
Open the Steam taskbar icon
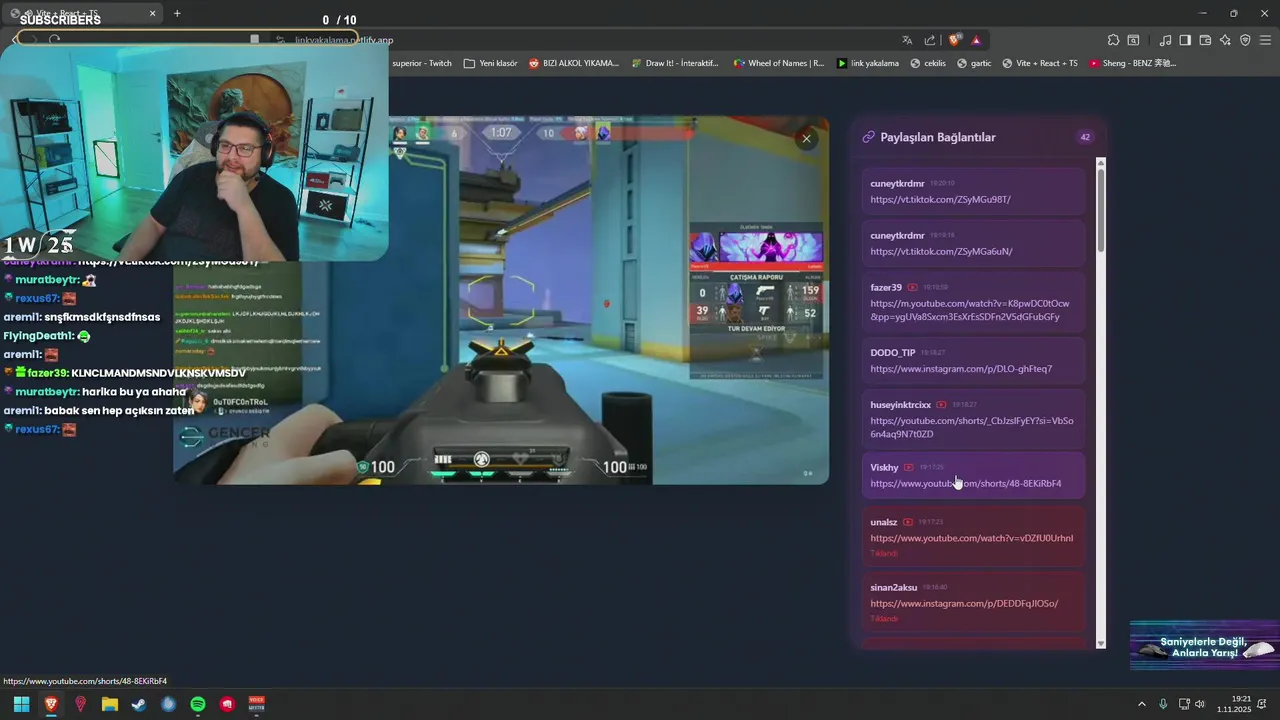click(x=139, y=704)
